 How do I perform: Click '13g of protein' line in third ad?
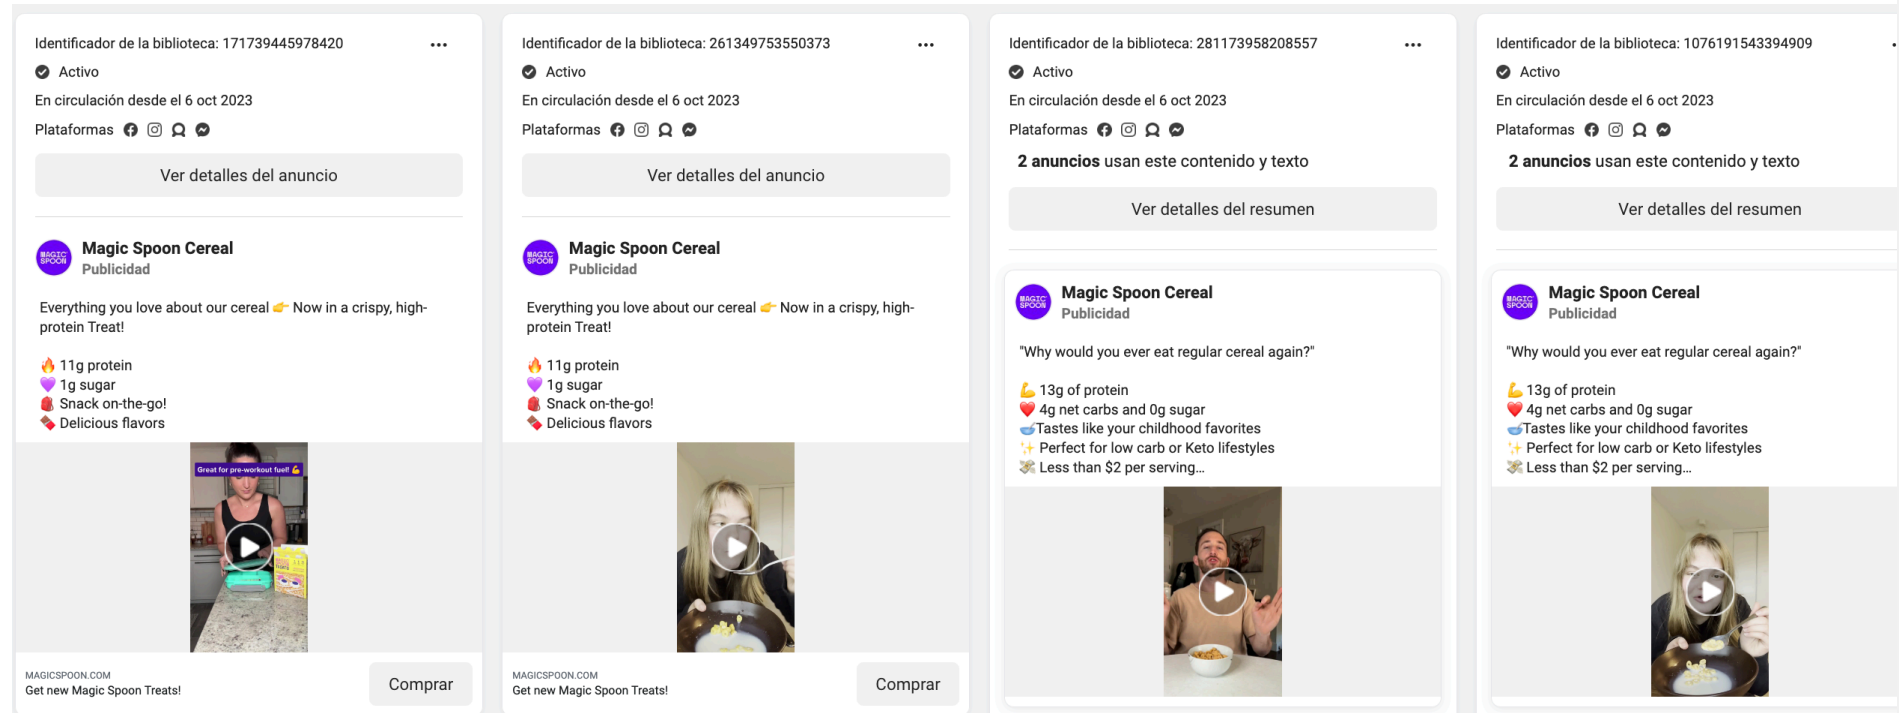click(x=1074, y=390)
